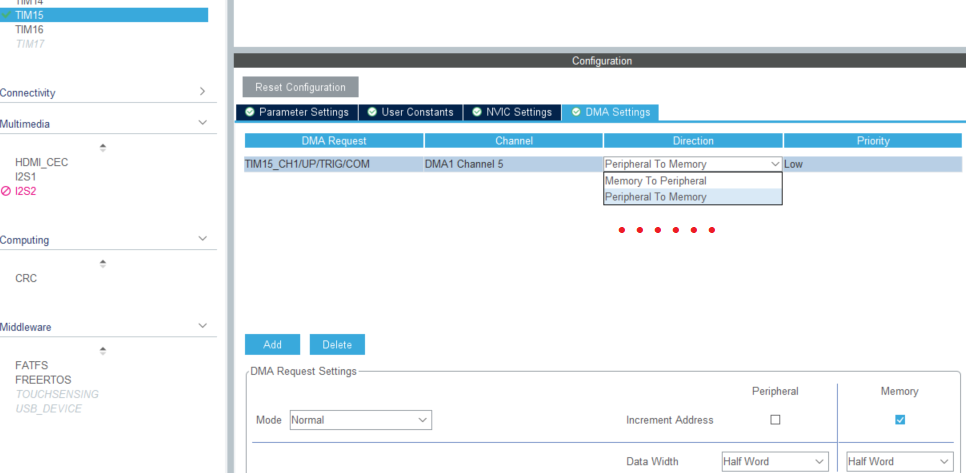The width and height of the screenshot is (966, 473).
Task: Click the sort arrows icon under Computing
Action: pyautogui.click(x=103, y=264)
